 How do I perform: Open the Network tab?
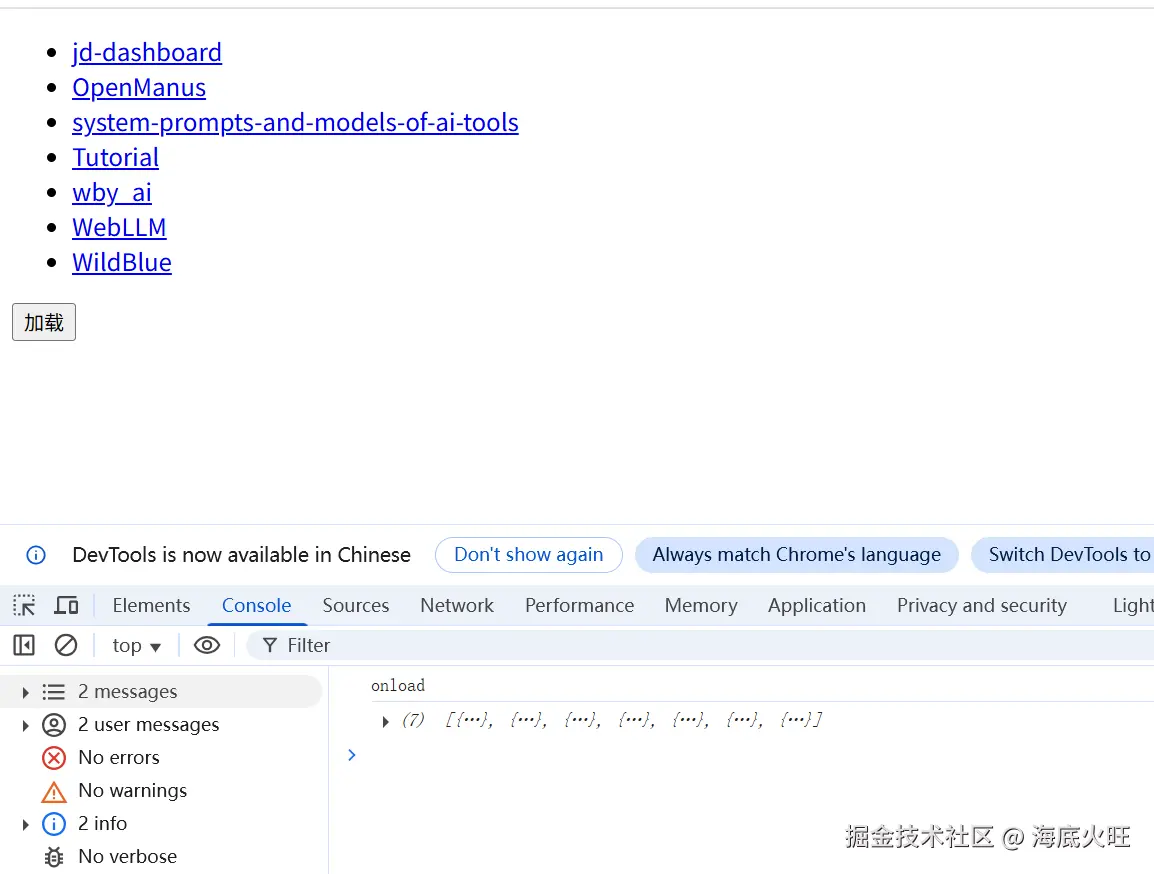click(457, 605)
